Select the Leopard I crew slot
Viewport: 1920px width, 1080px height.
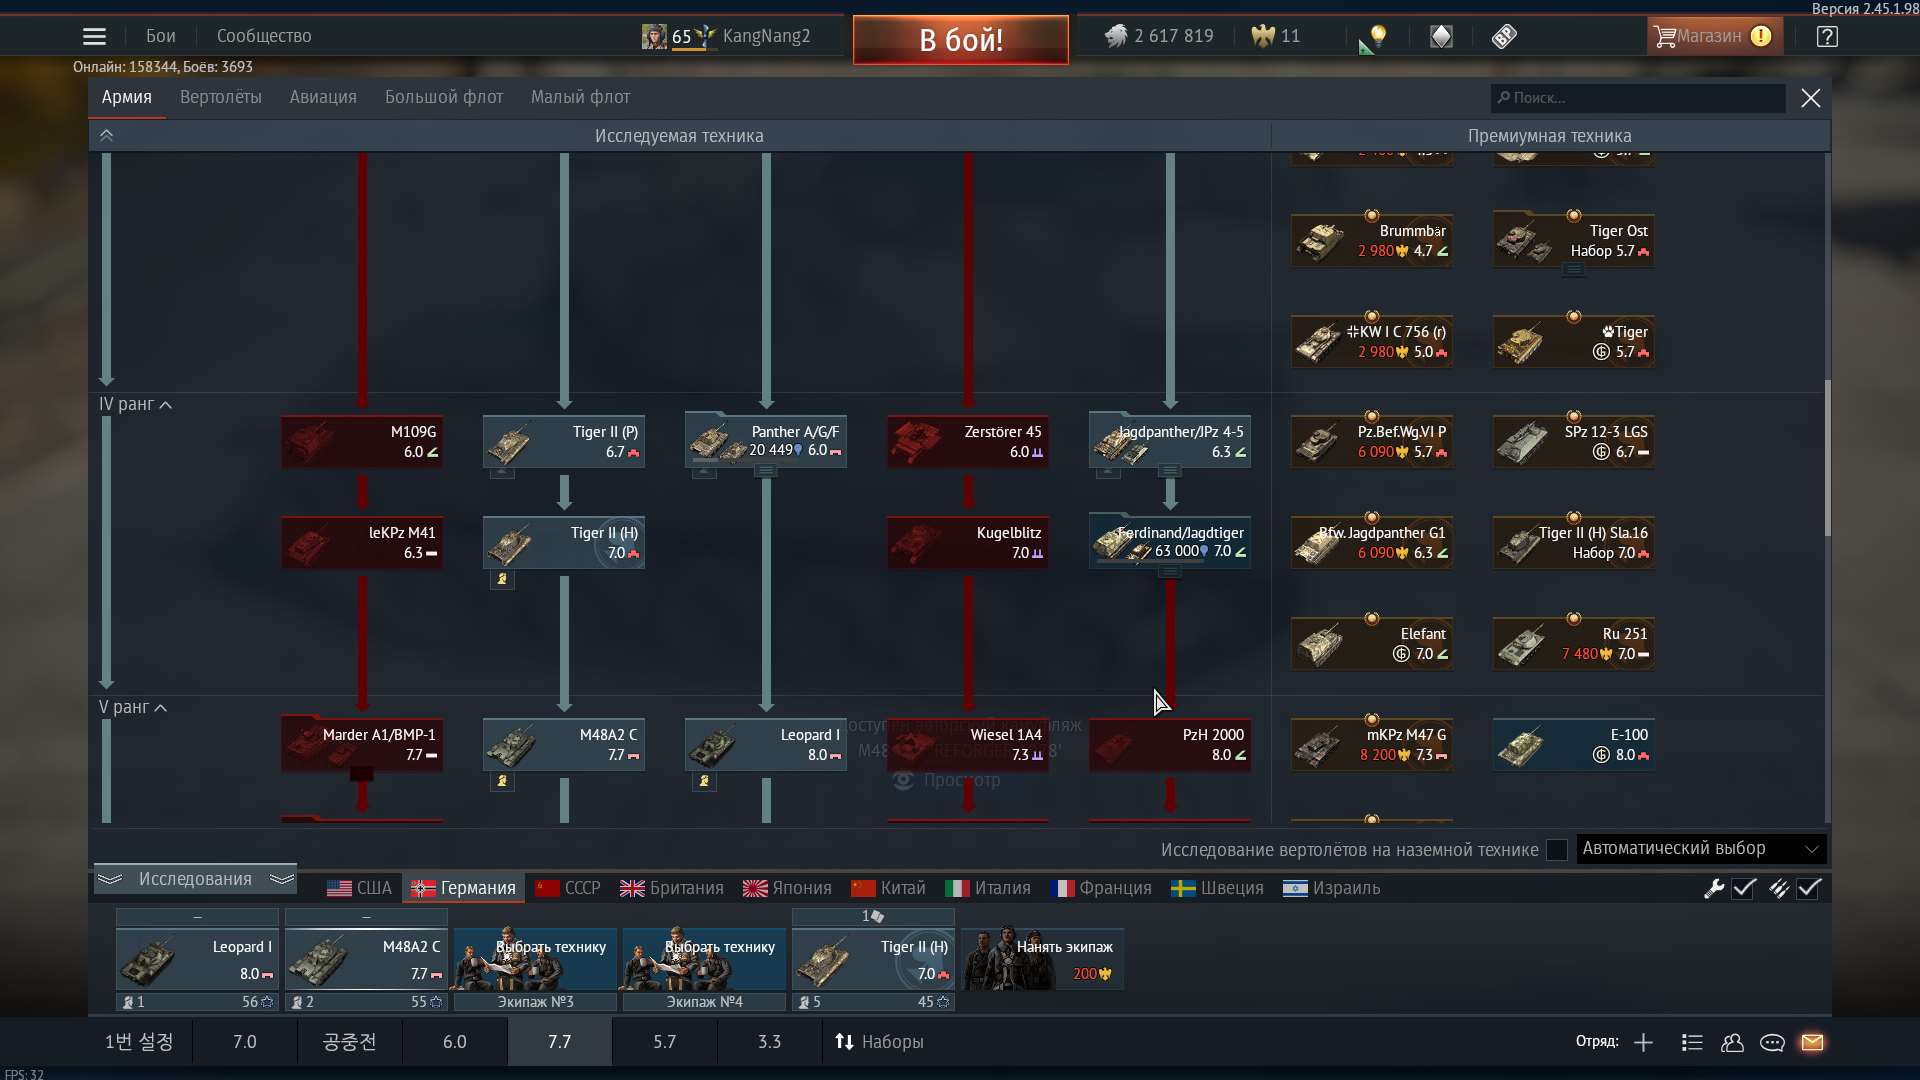[x=197, y=959]
